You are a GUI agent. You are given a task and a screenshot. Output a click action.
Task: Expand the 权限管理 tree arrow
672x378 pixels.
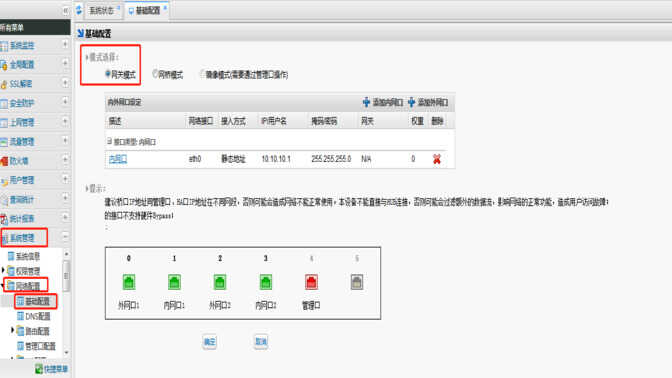click(3, 270)
